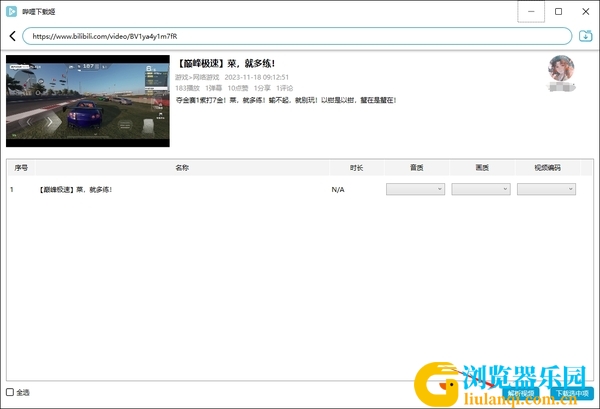Image resolution: width=600 pixels, height=409 pixels.
Task: Expand the 视频编码 dropdown in row 1
Action: coord(546,189)
